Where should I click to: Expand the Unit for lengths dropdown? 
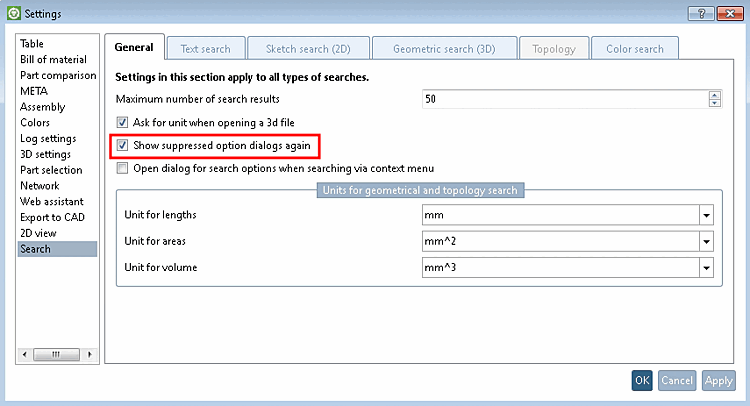(x=706, y=215)
